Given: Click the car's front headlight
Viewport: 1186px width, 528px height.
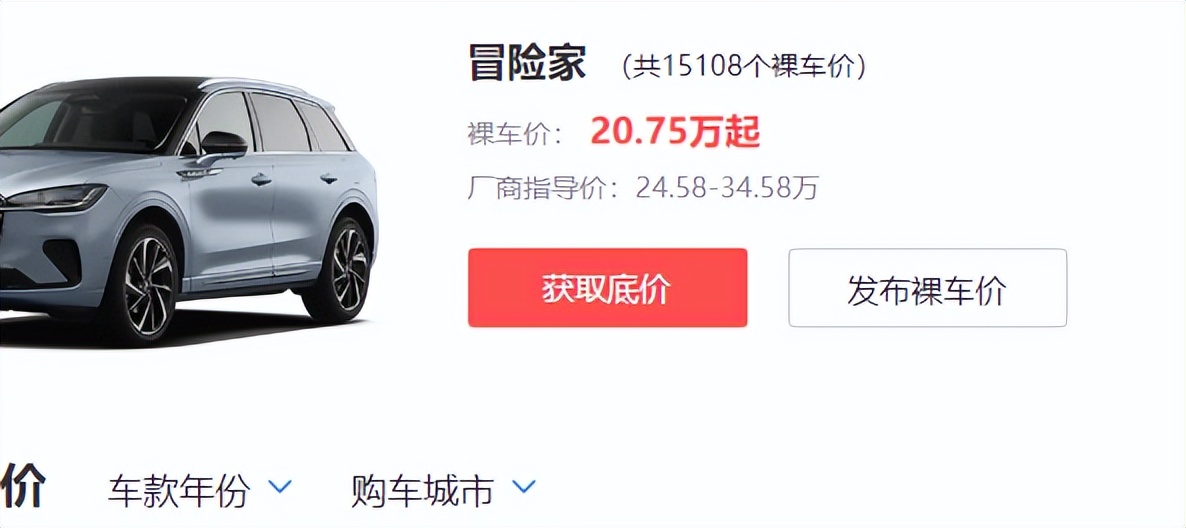Looking at the screenshot, I should [x=57, y=197].
